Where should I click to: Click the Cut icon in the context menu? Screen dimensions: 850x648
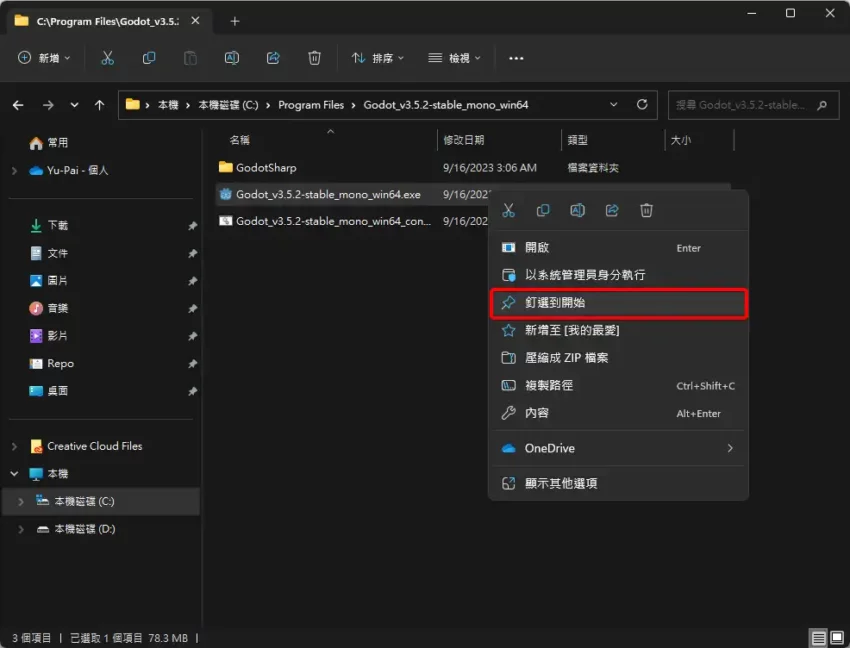tap(508, 210)
